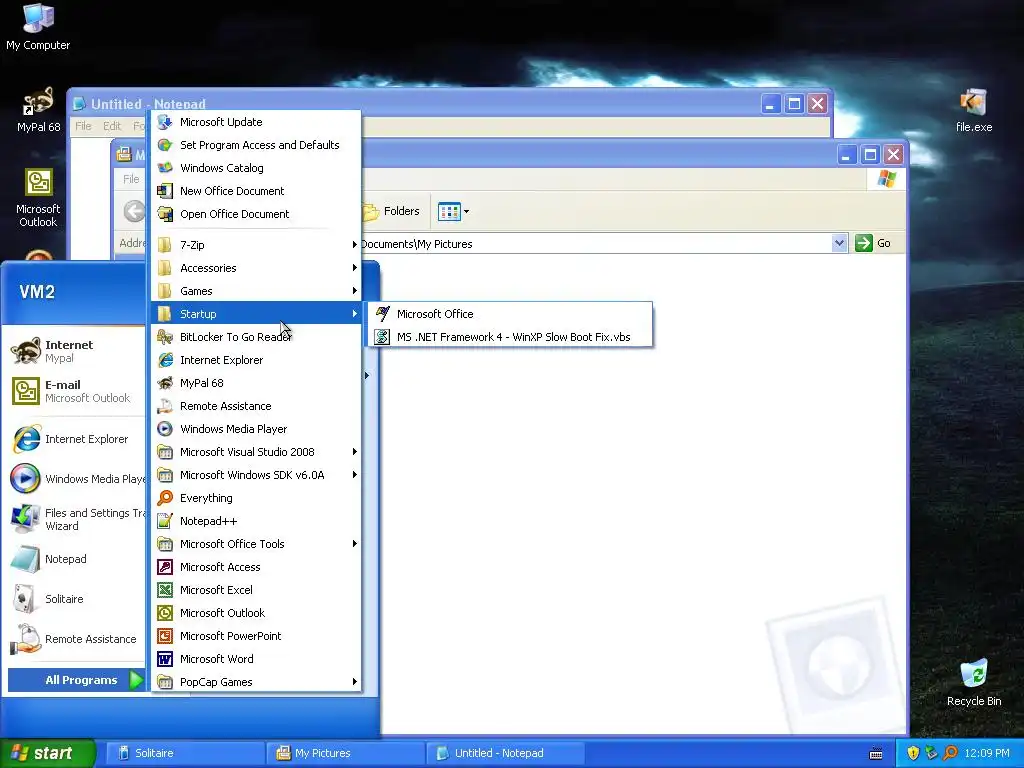The height and width of the screenshot is (768, 1024).
Task: Toggle Folders pane in My Pictures
Action: 392,212
